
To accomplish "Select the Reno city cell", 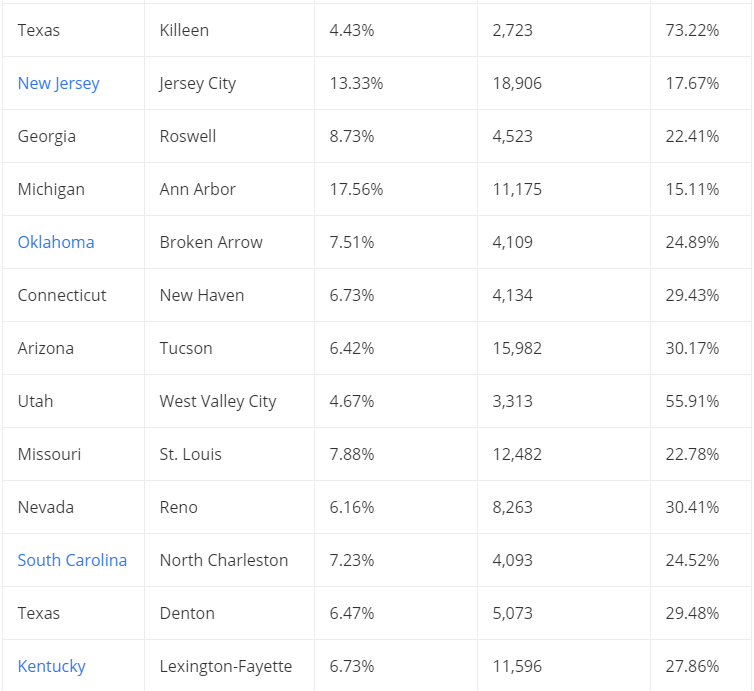I will click(x=179, y=507).
